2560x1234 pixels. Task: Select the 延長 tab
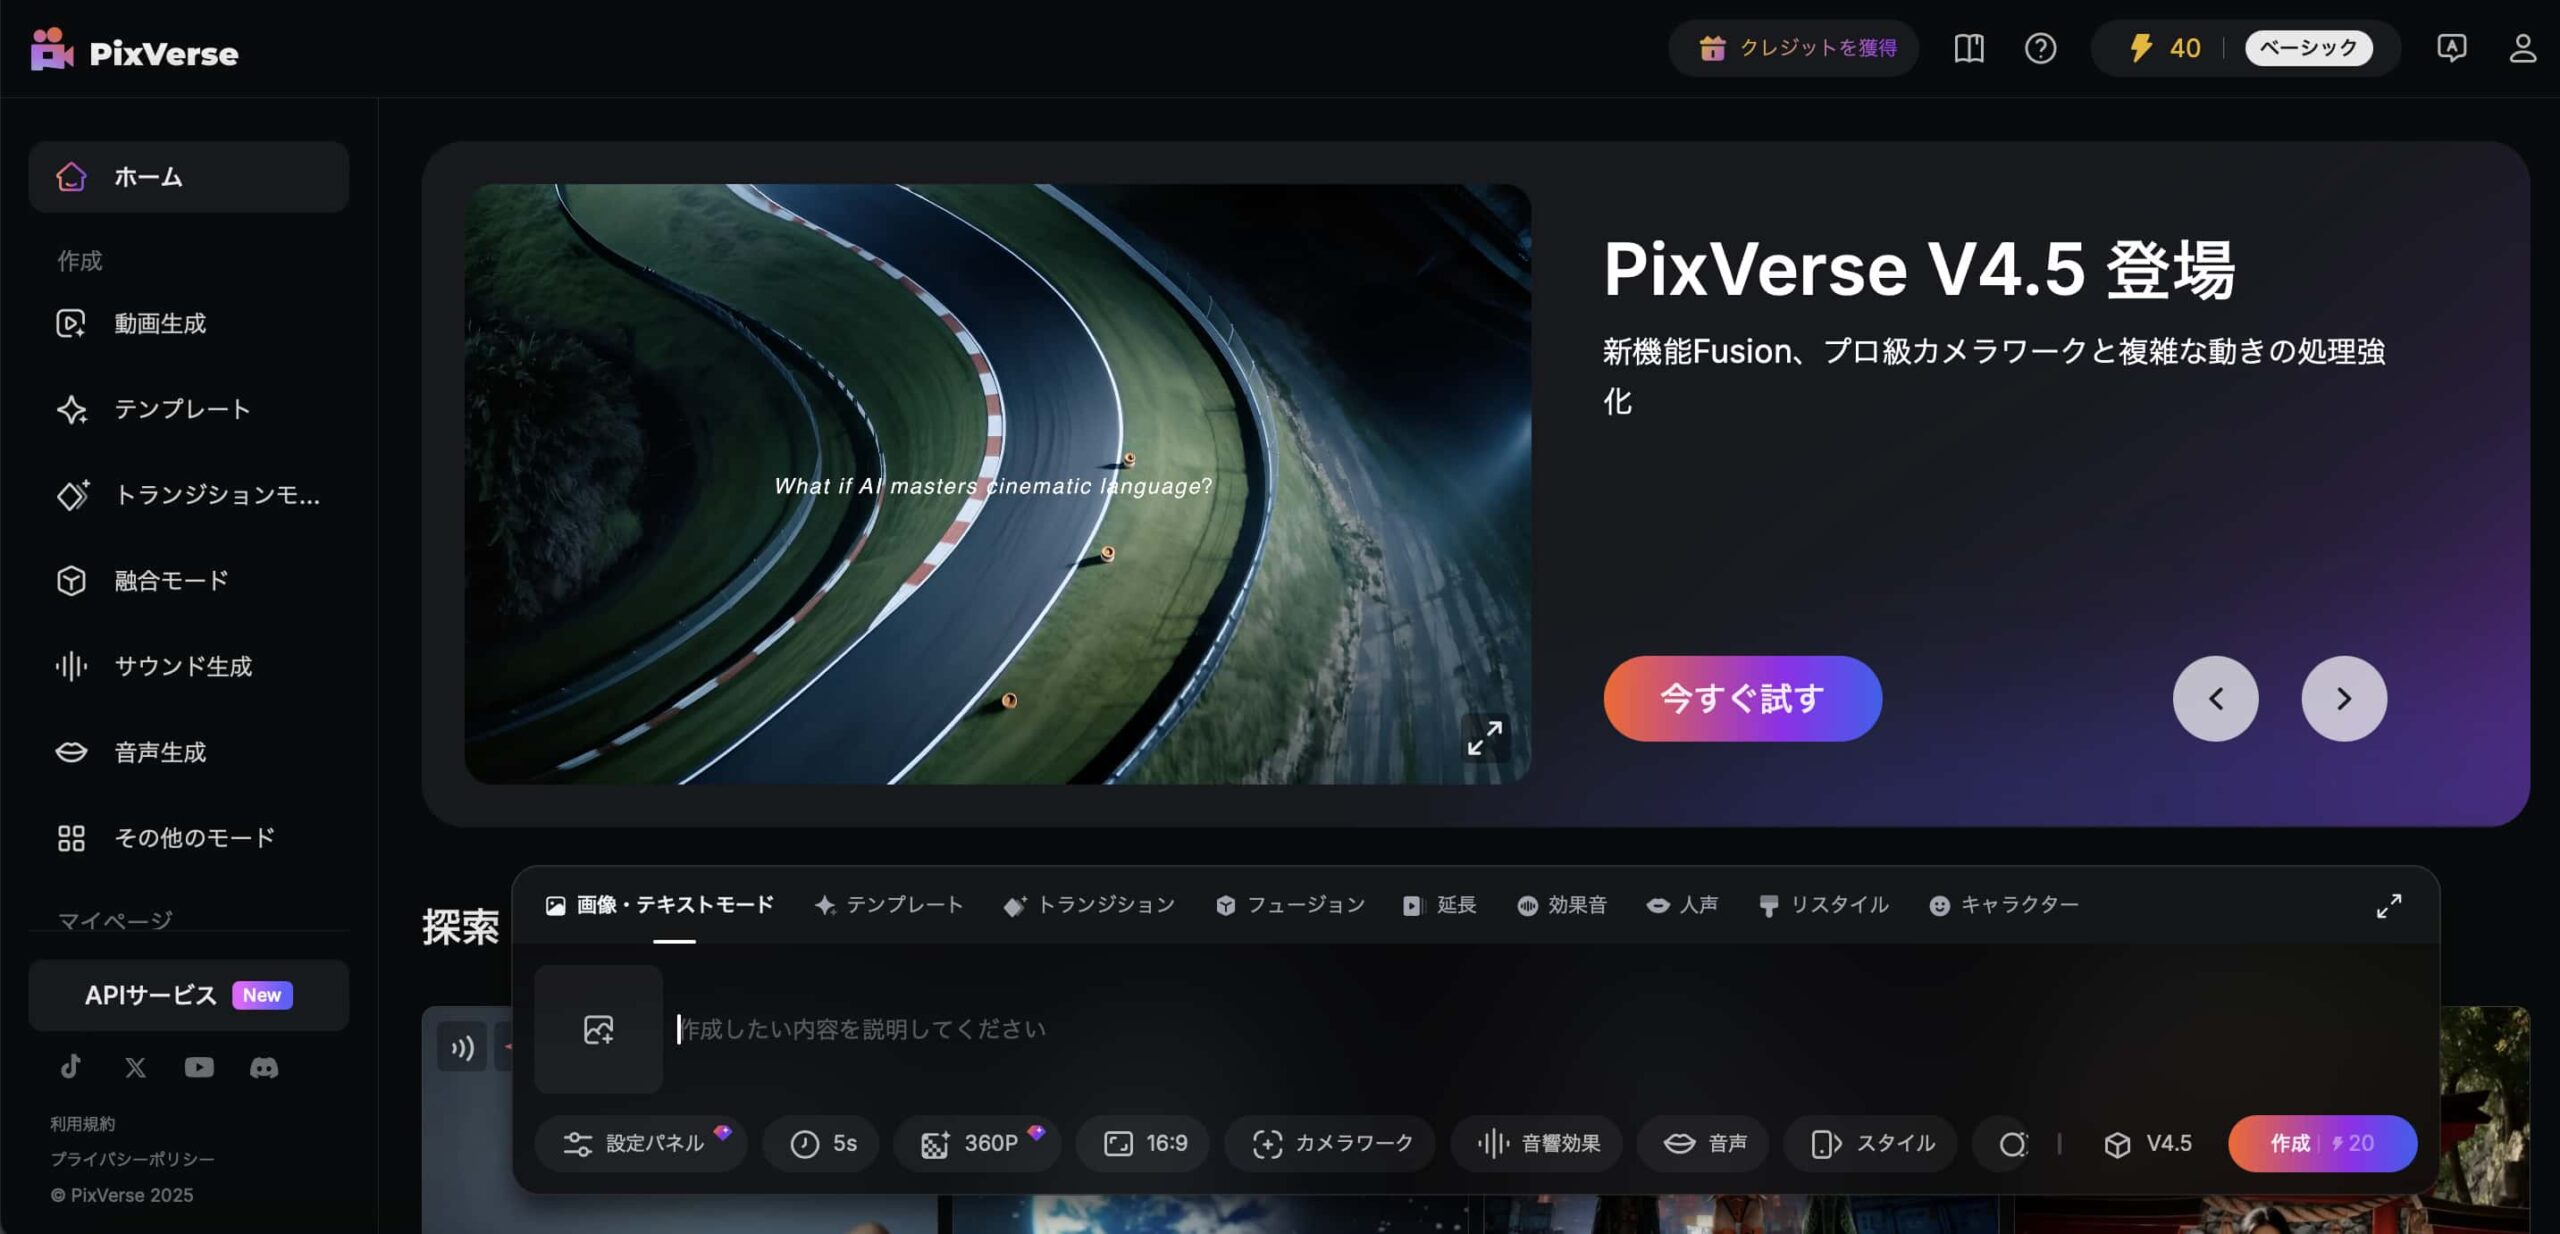point(1440,905)
